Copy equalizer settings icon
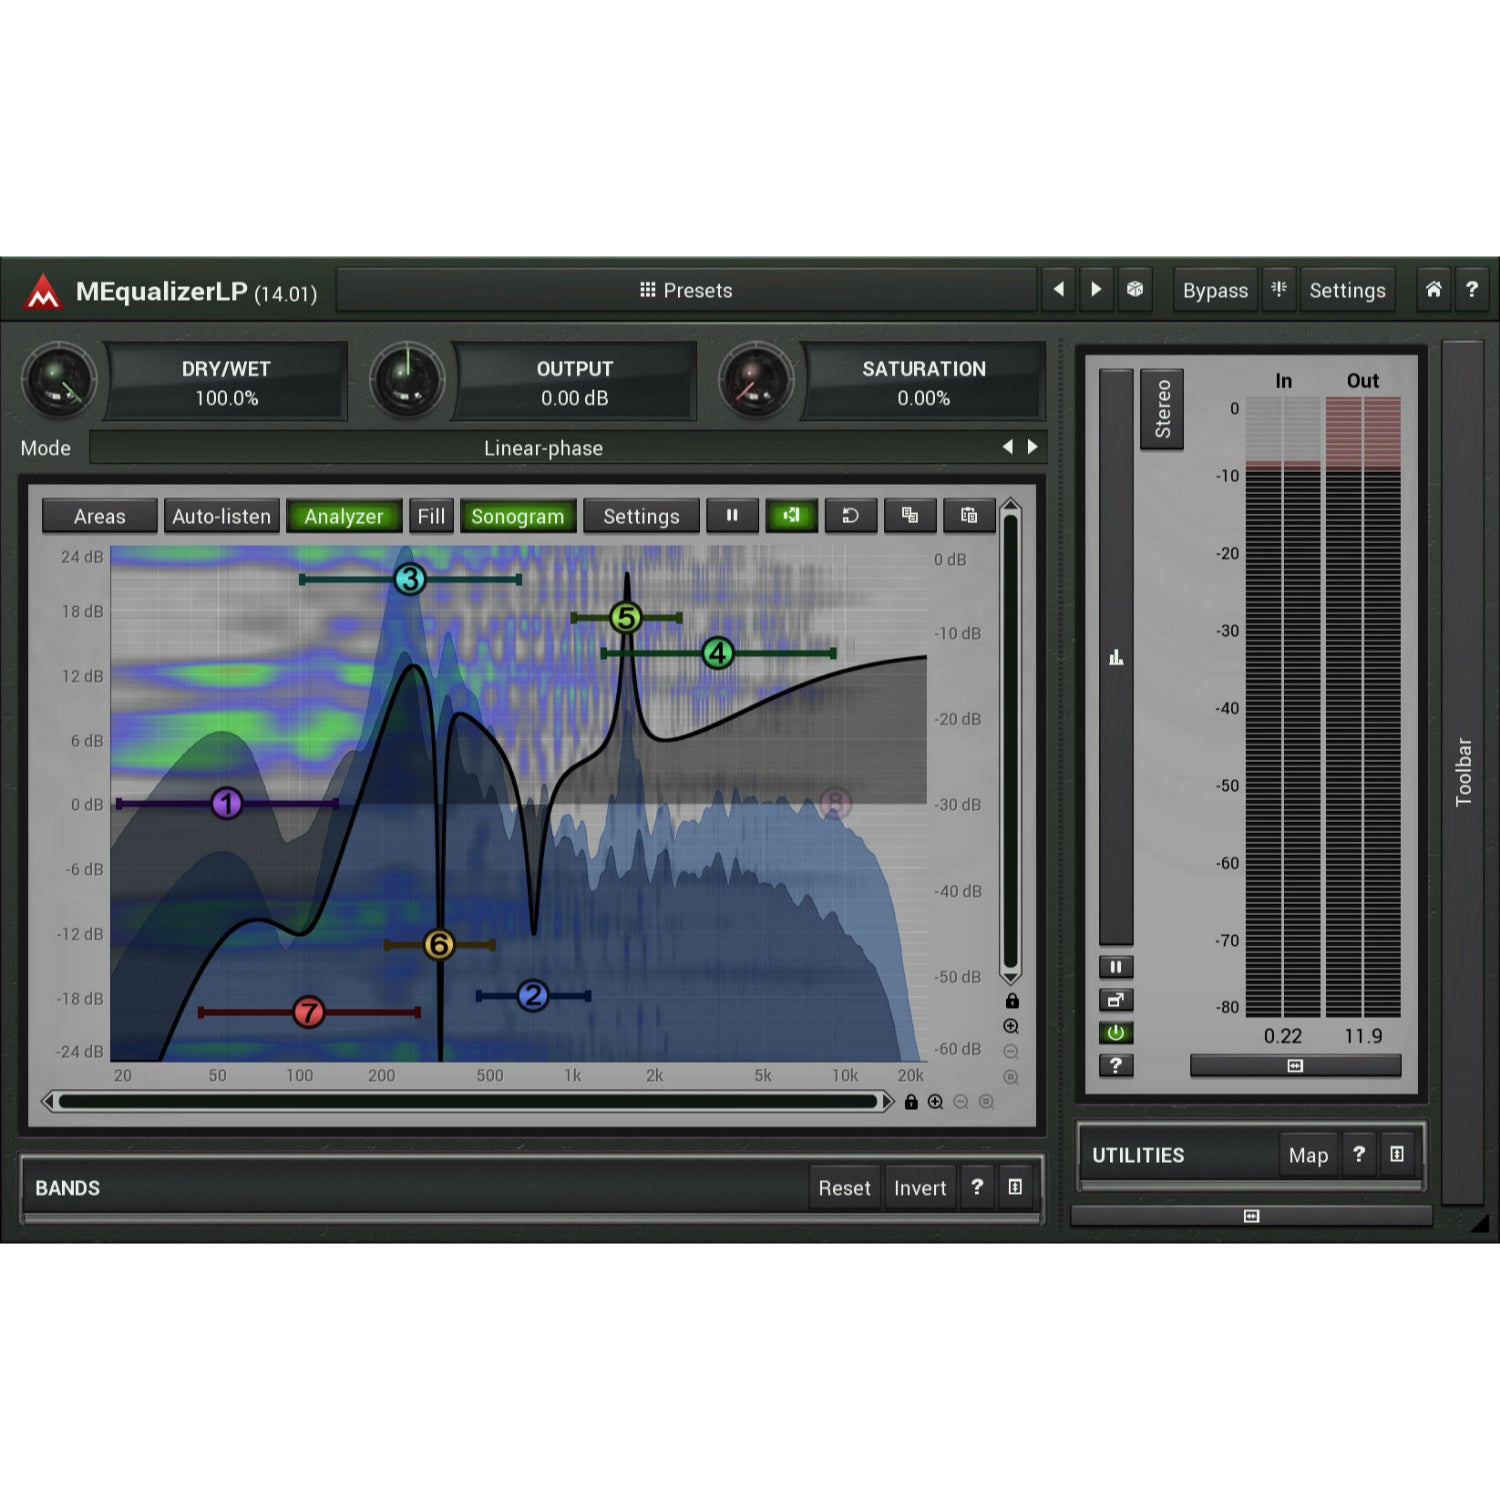Viewport: 1500px width, 1500px height. 910,516
